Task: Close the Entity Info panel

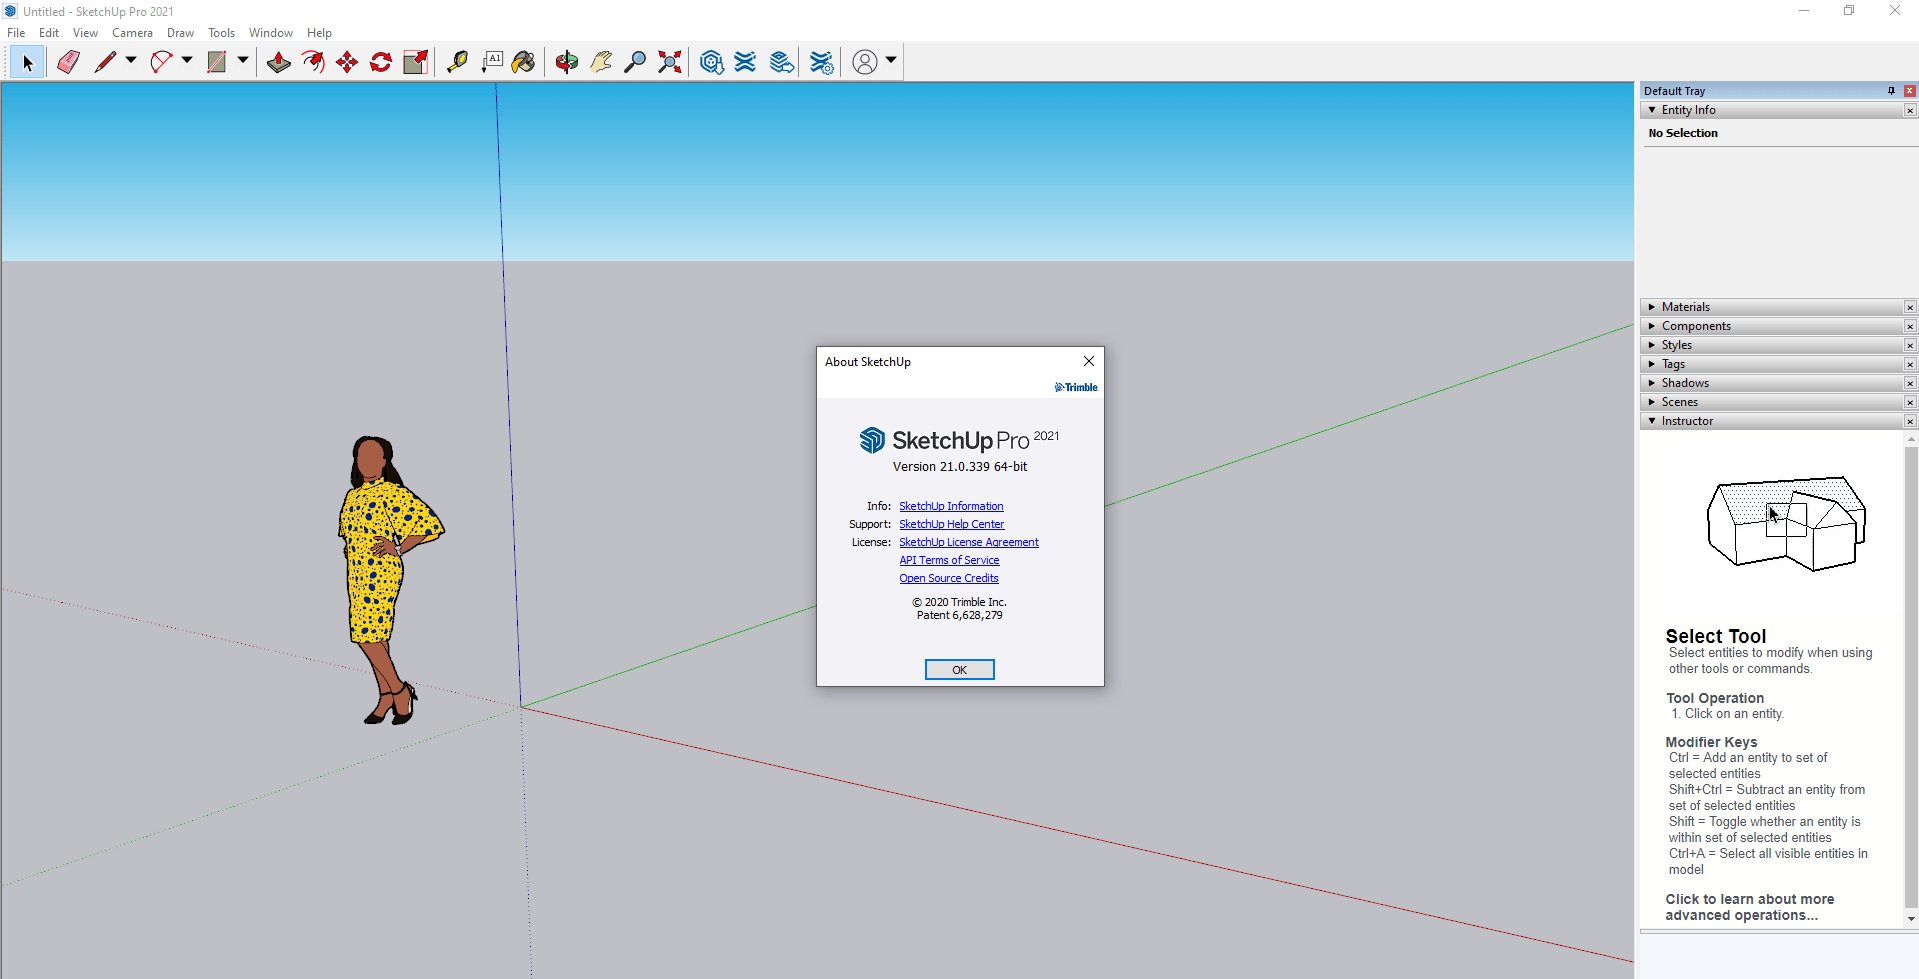Action: [x=1910, y=110]
